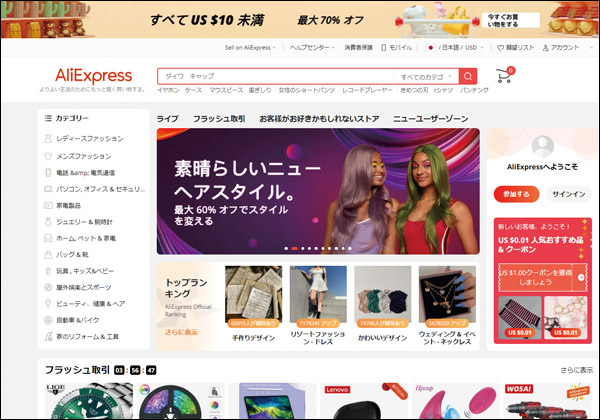Open the ウェディング & イベント ネックレス thumbnail
The width and height of the screenshot is (600, 420).
[447, 294]
